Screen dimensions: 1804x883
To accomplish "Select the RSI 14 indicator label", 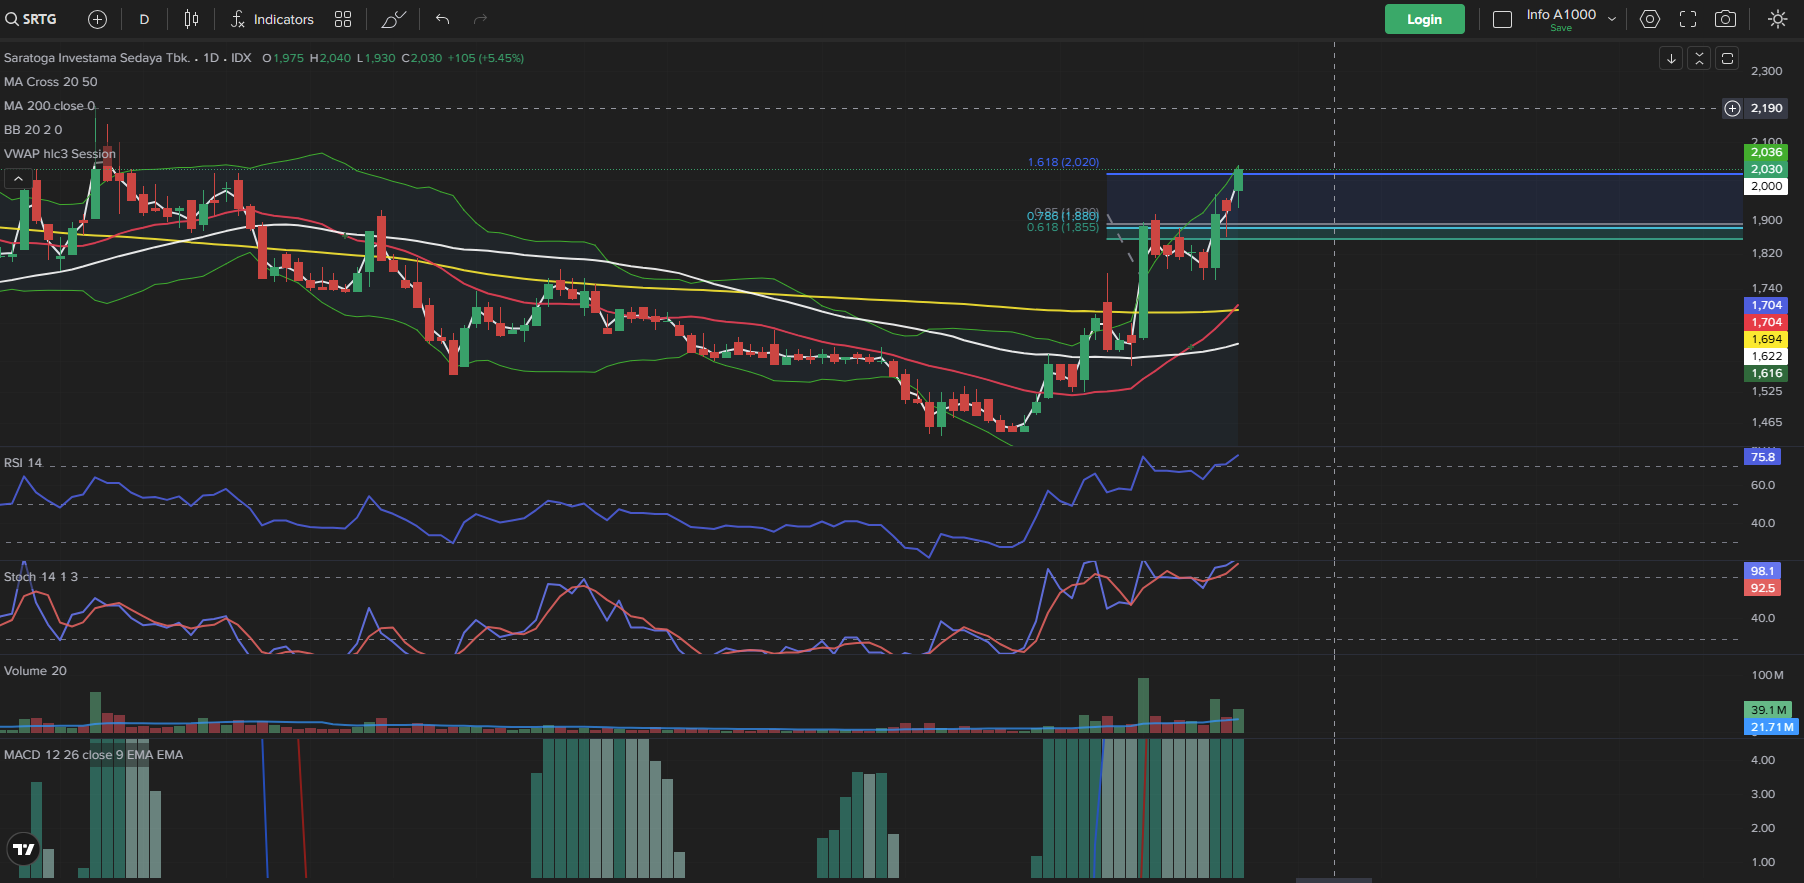I will (23, 463).
